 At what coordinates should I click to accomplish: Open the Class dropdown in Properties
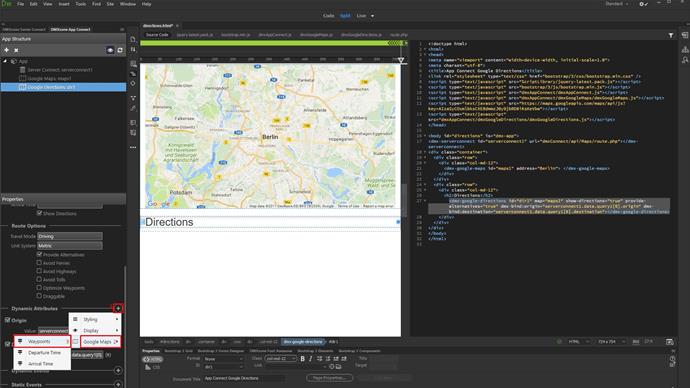pyautogui.click(x=280, y=359)
